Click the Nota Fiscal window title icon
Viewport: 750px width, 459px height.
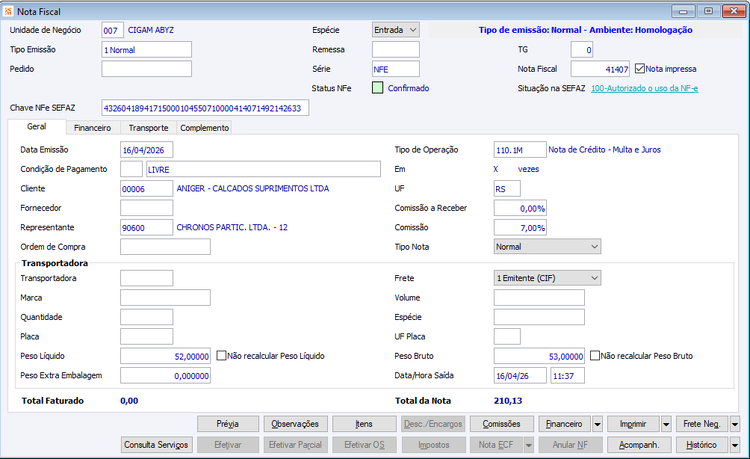click(8, 11)
